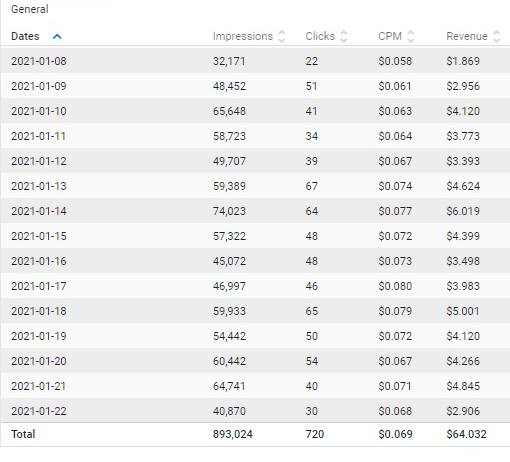The width and height of the screenshot is (510, 462).
Task: Click total impressions 893,024
Action: tap(233, 434)
